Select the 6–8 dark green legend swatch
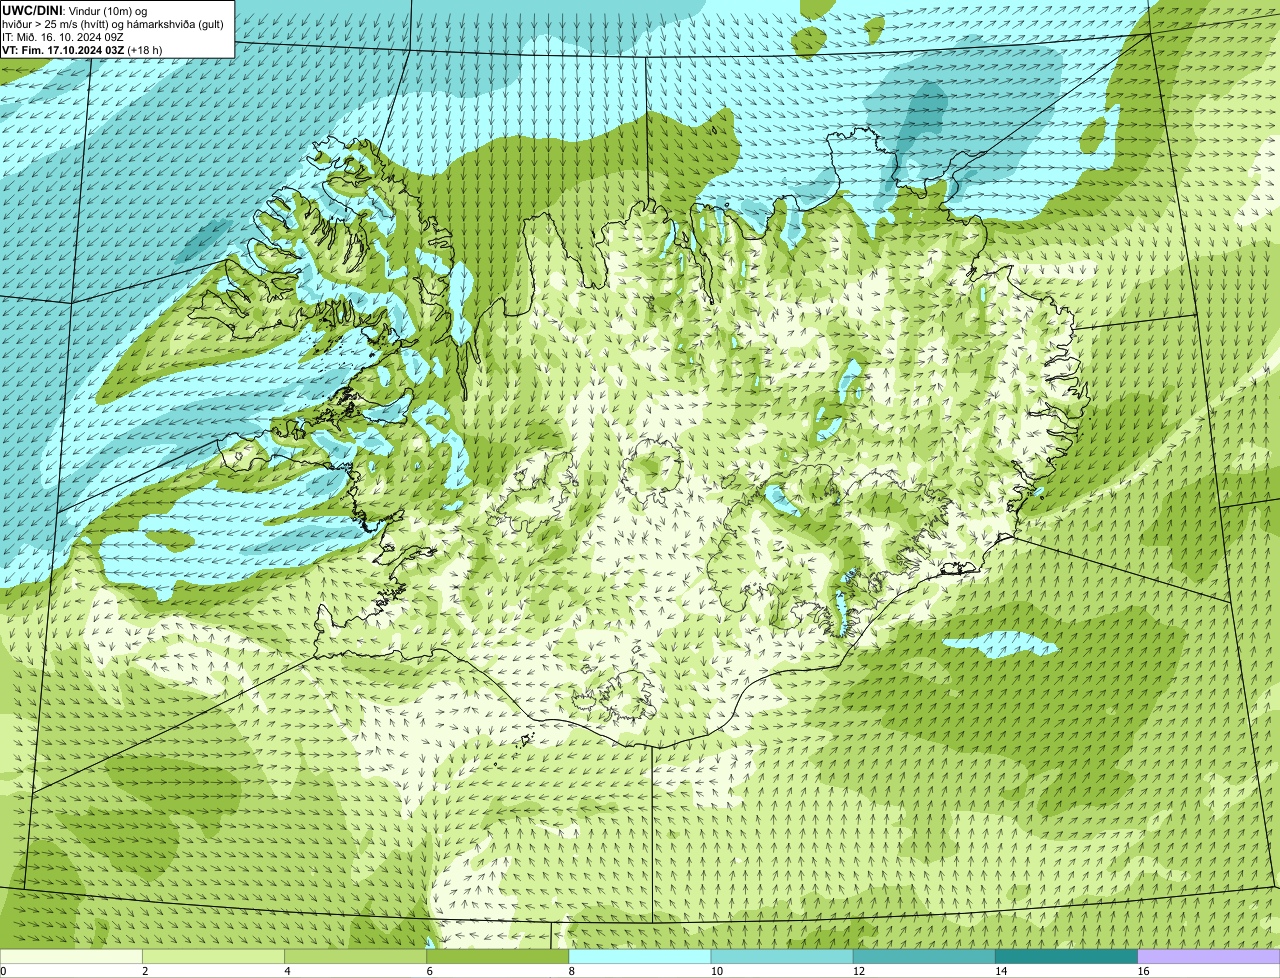This screenshot has width=1280, height=978. click(497, 957)
